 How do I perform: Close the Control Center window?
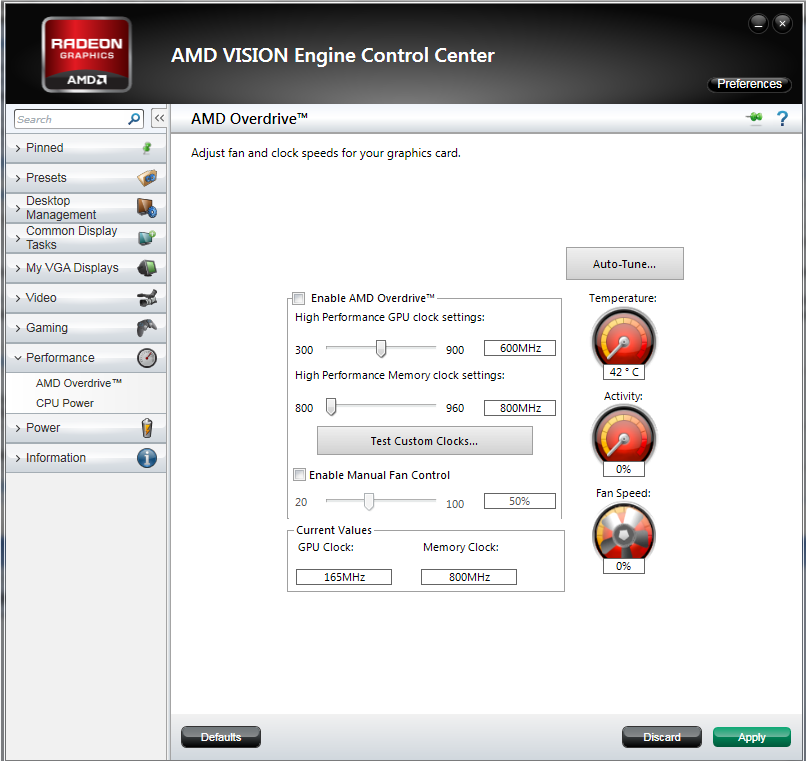pyautogui.click(x=782, y=24)
